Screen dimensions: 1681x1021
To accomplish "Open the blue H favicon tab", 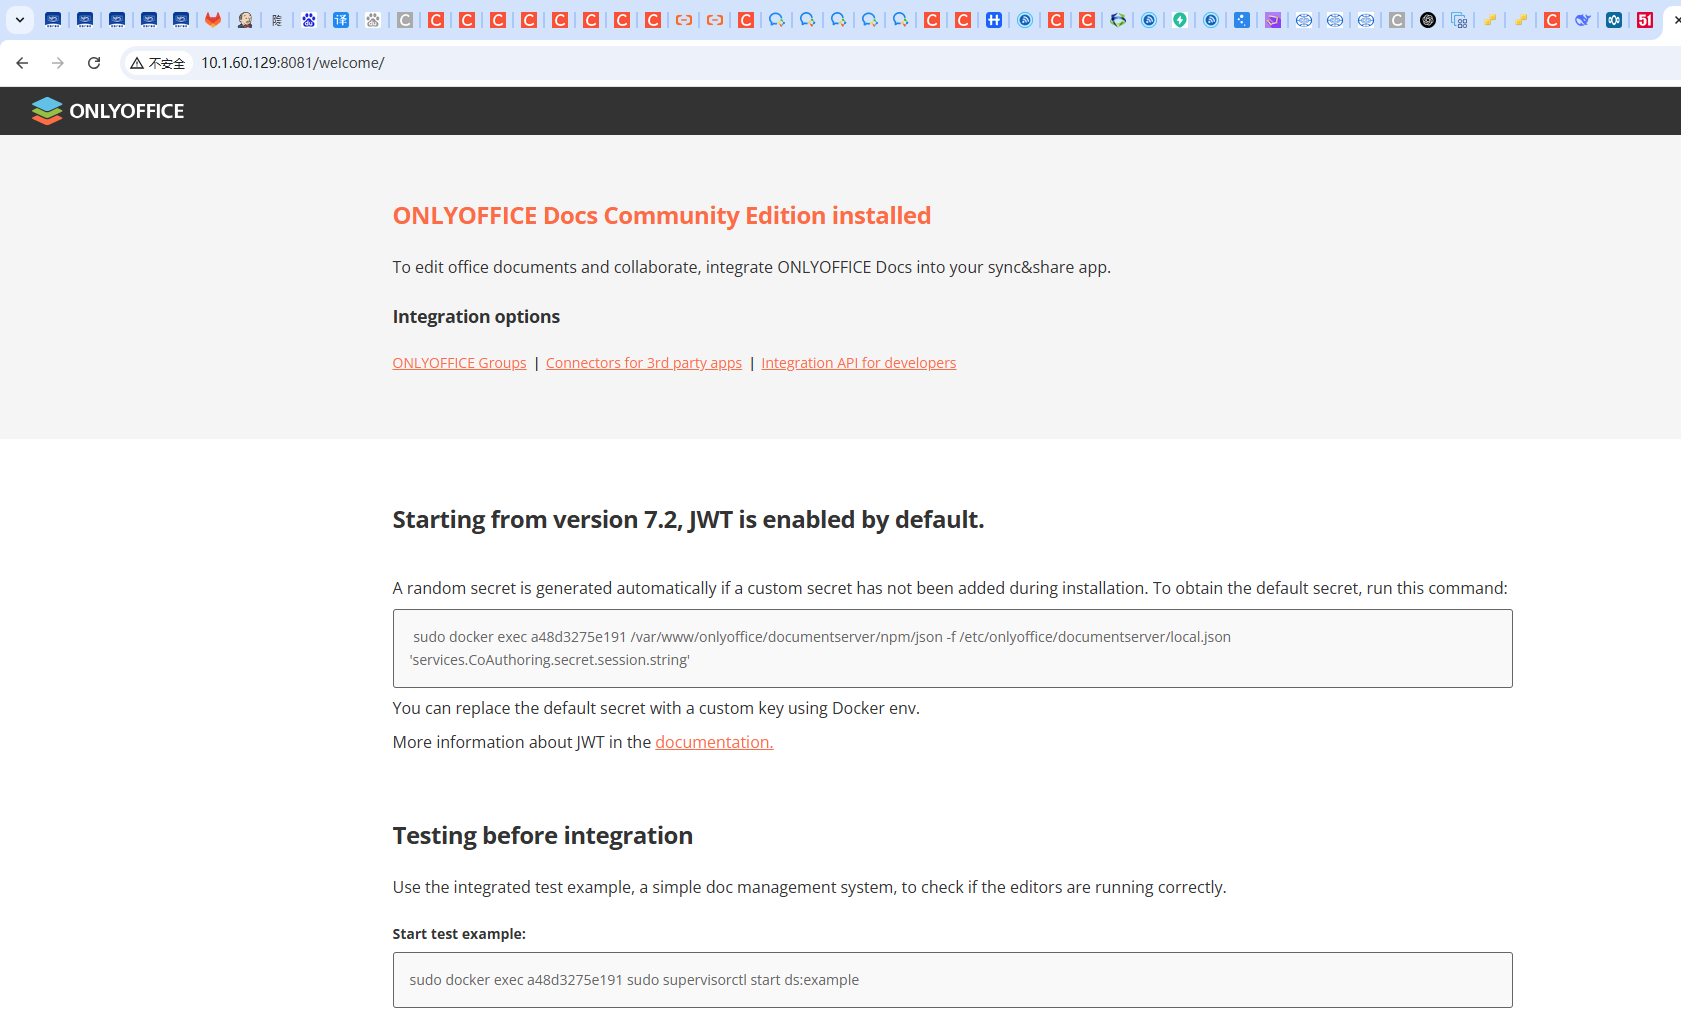I will (x=994, y=20).
